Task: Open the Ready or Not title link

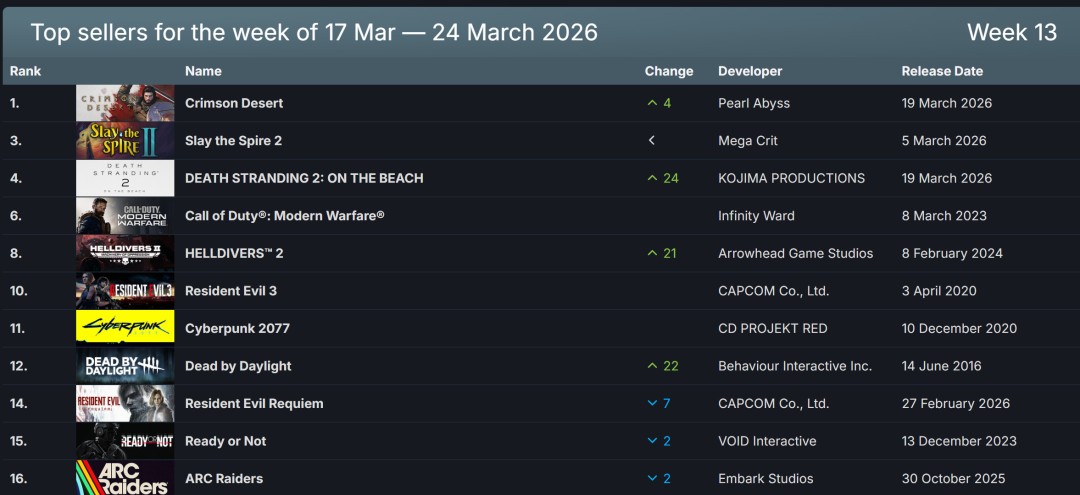Action: pos(226,441)
